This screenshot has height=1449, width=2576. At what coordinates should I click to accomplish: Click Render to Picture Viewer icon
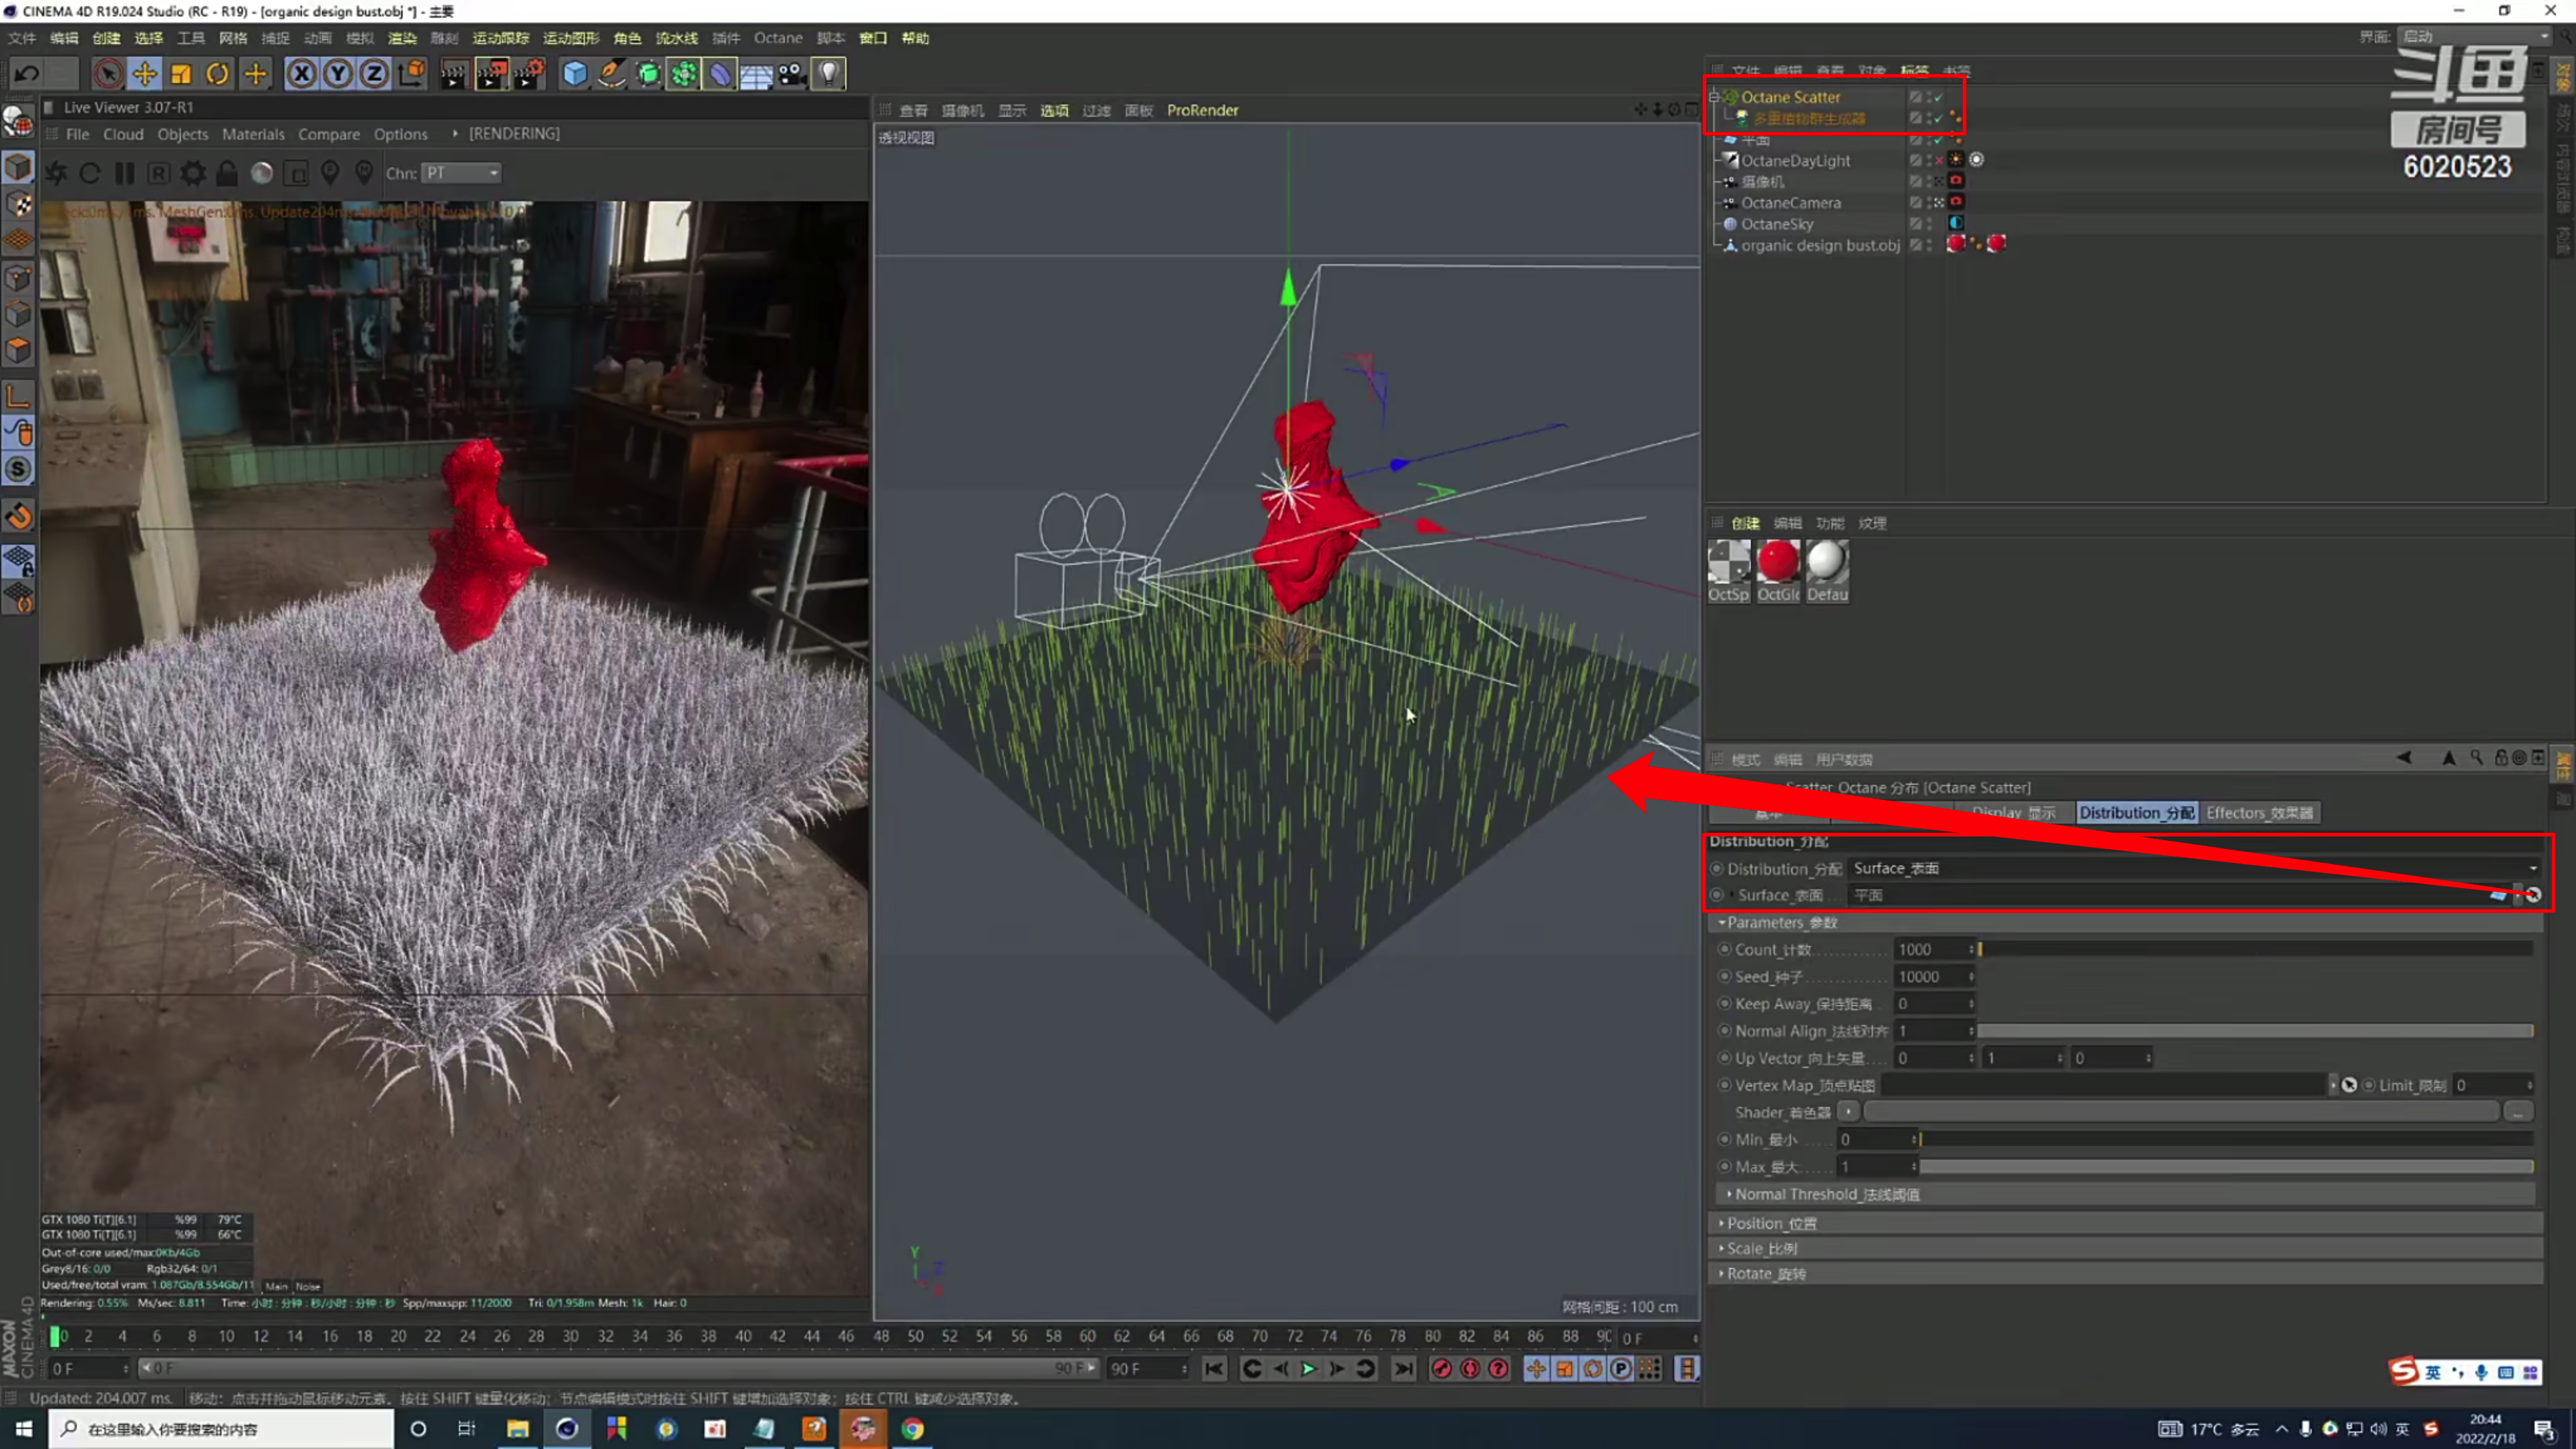(x=491, y=74)
